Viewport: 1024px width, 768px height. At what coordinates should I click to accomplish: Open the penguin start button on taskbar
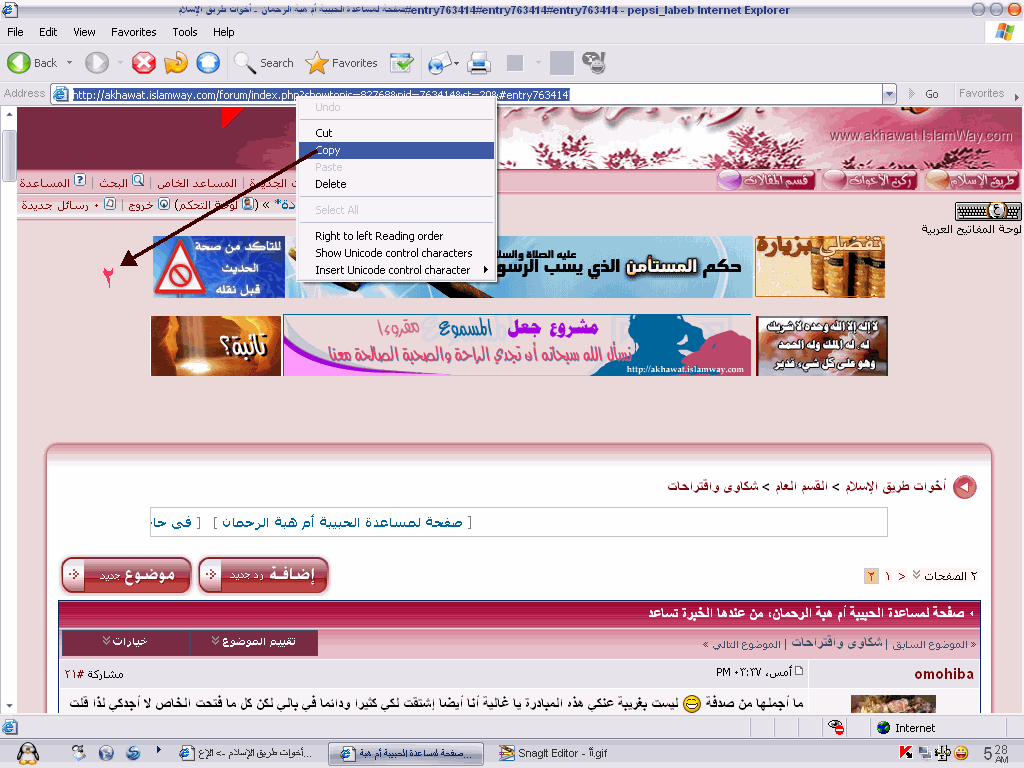pyautogui.click(x=27, y=753)
